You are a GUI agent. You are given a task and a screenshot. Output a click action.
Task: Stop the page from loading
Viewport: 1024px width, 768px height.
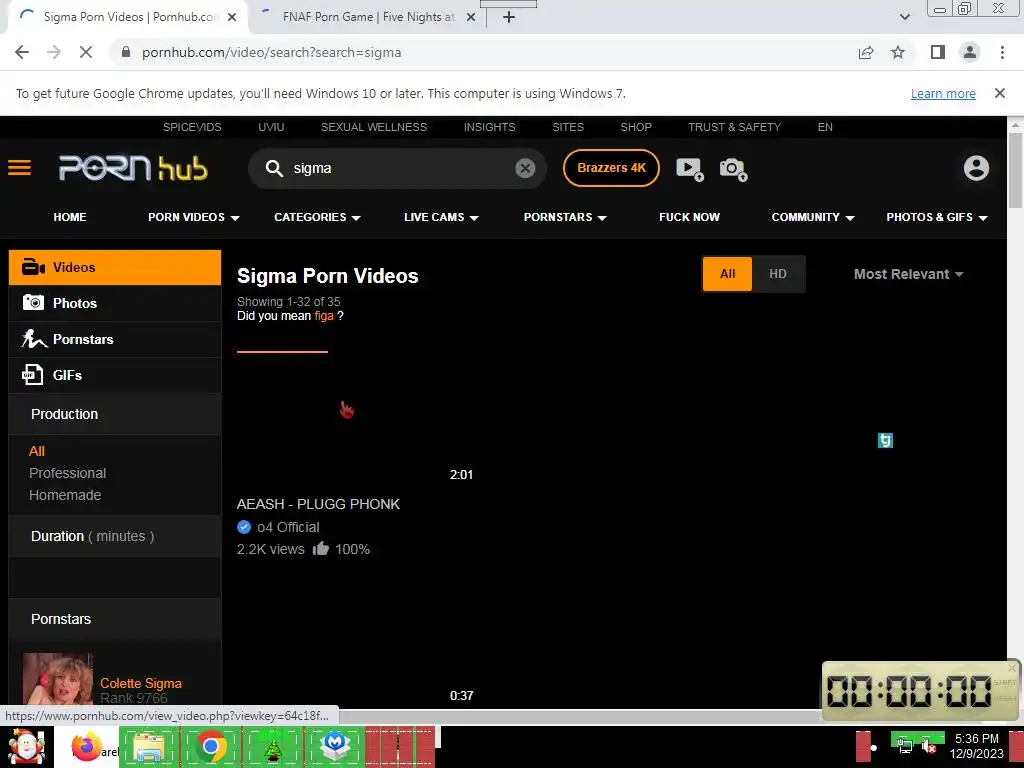86,52
